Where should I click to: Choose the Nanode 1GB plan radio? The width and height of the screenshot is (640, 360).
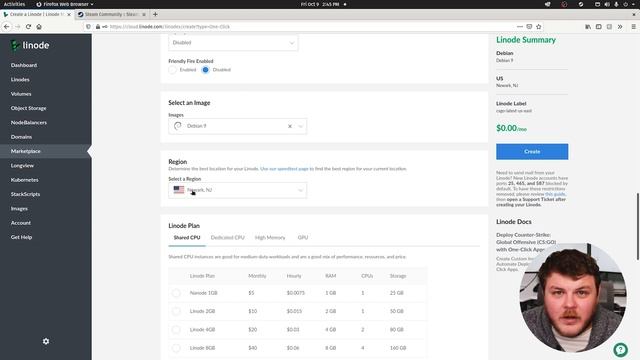pyautogui.click(x=176, y=293)
